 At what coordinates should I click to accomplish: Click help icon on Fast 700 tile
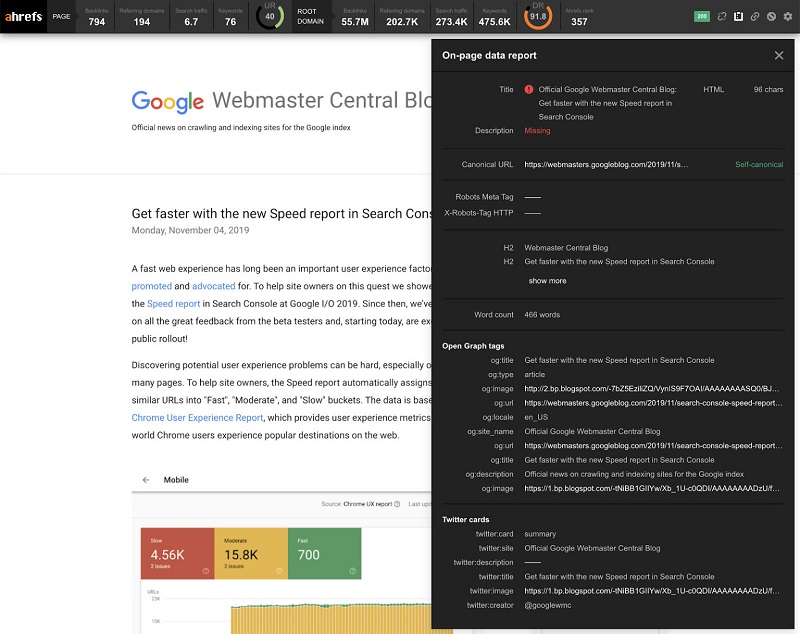click(x=353, y=571)
